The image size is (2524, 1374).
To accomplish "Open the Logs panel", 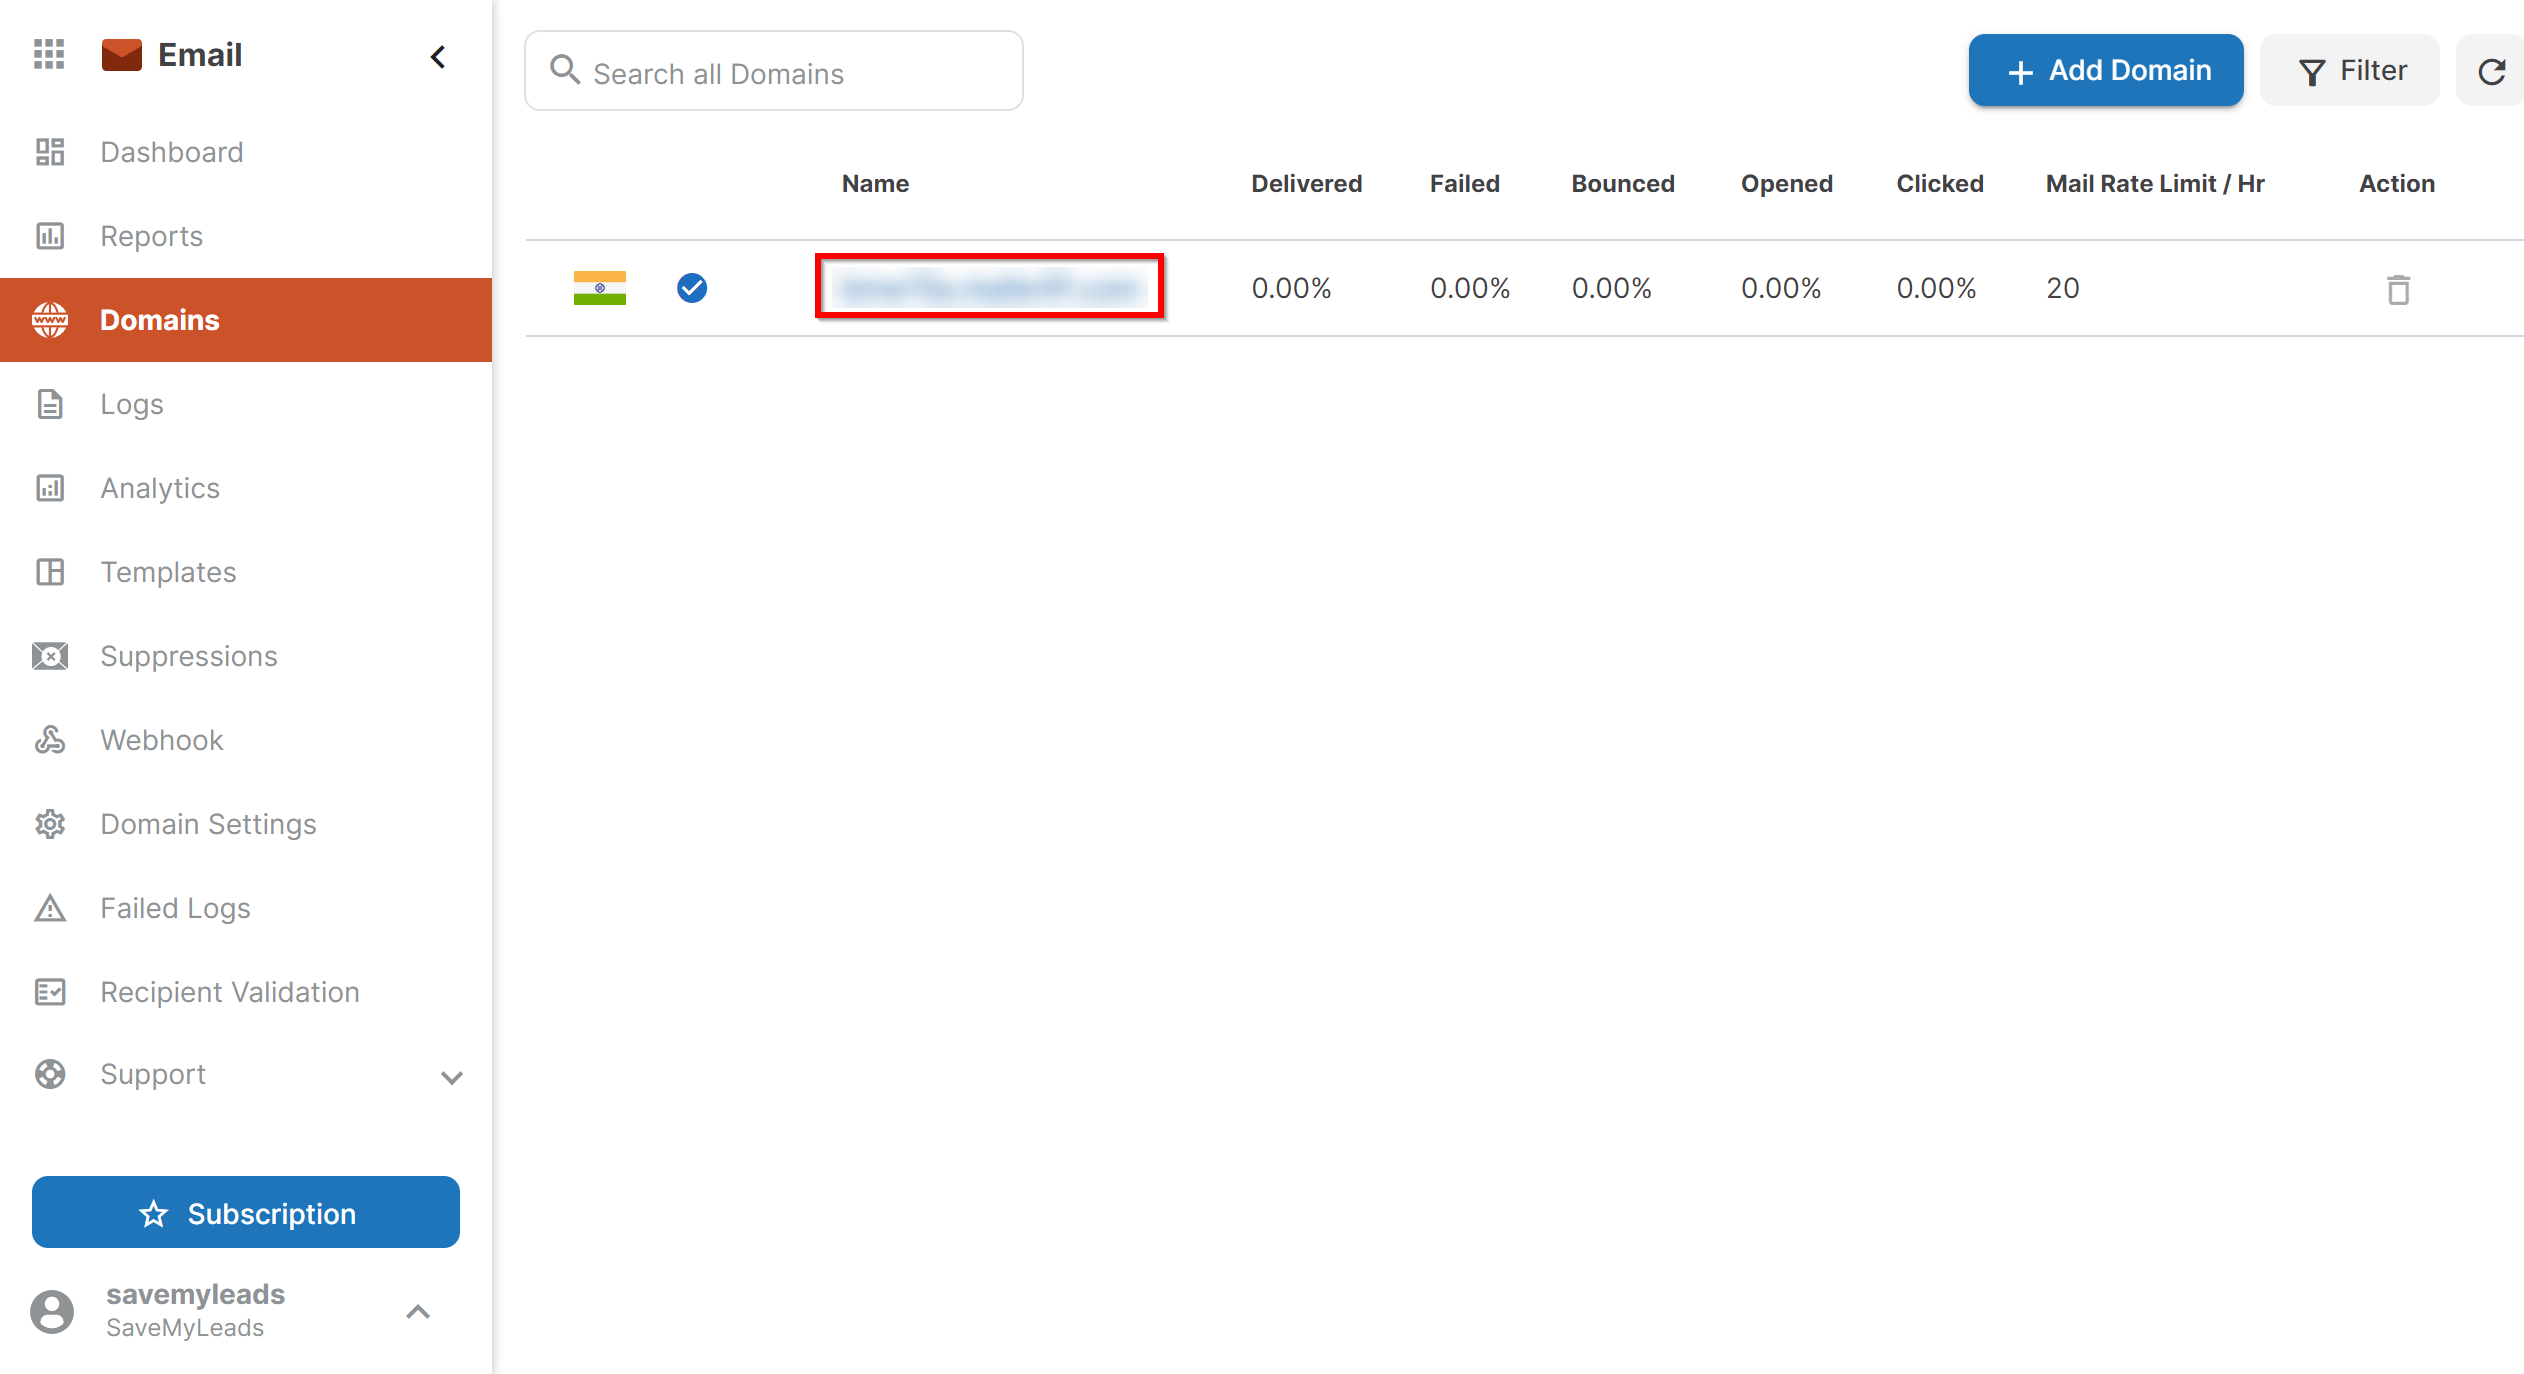I will [x=130, y=403].
